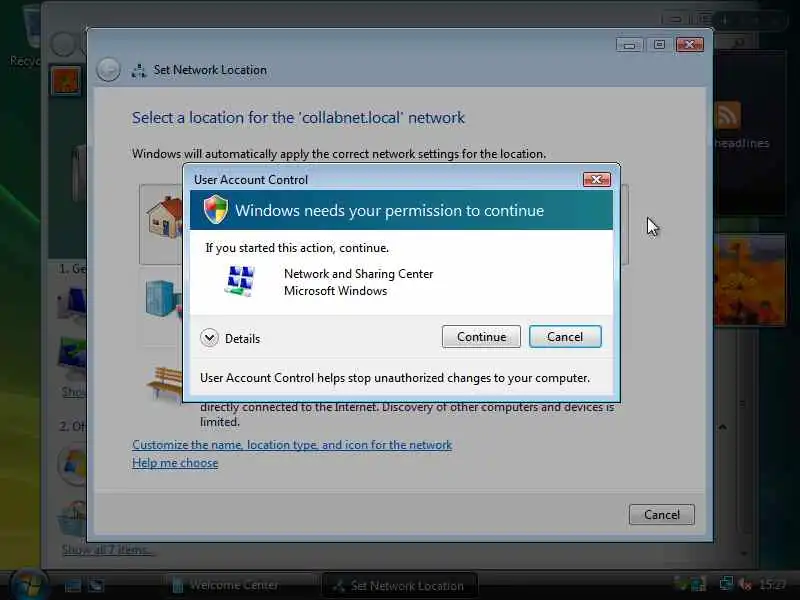The height and width of the screenshot is (600, 800).
Task: Click the network status tray icon
Action: point(726,583)
